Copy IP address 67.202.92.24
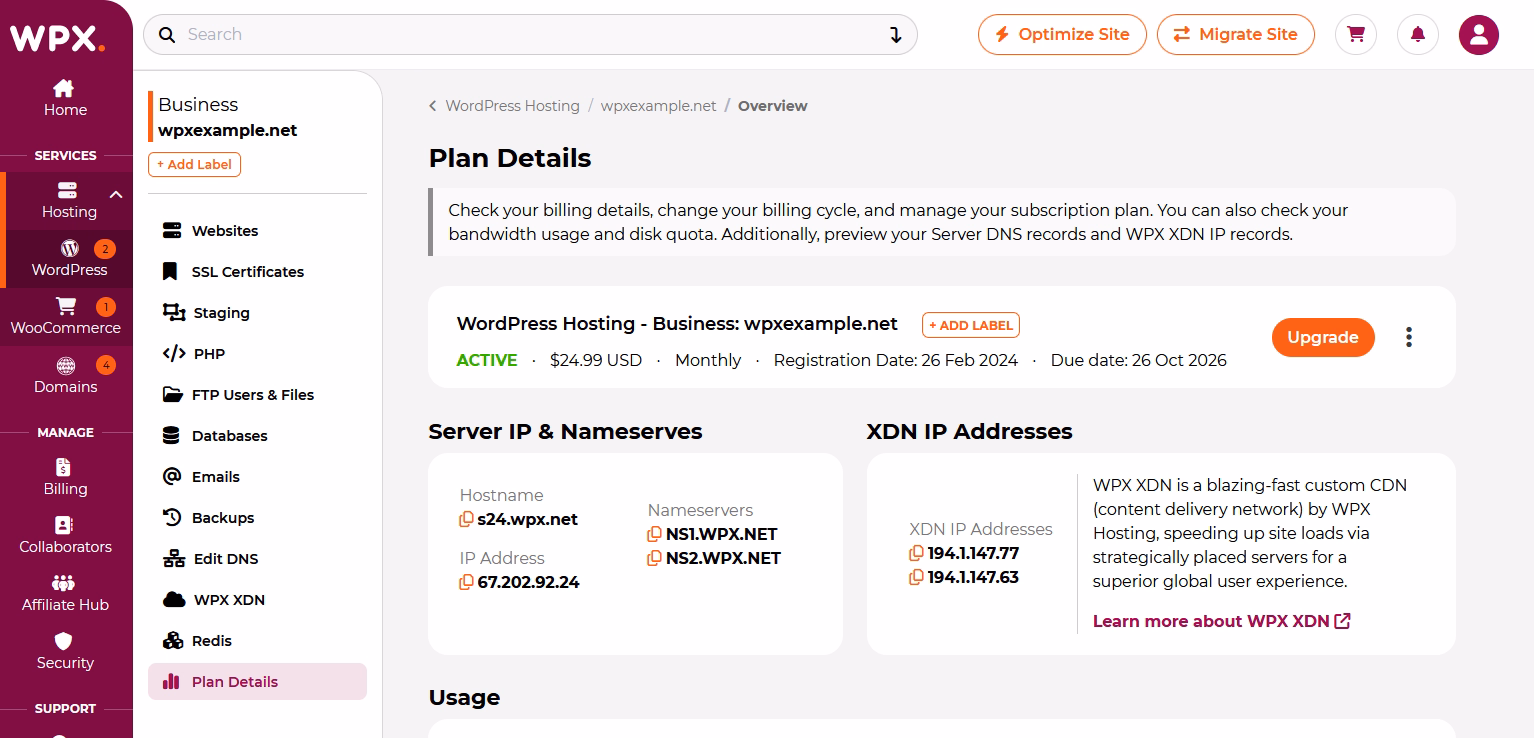The height and width of the screenshot is (738, 1534). (x=466, y=583)
